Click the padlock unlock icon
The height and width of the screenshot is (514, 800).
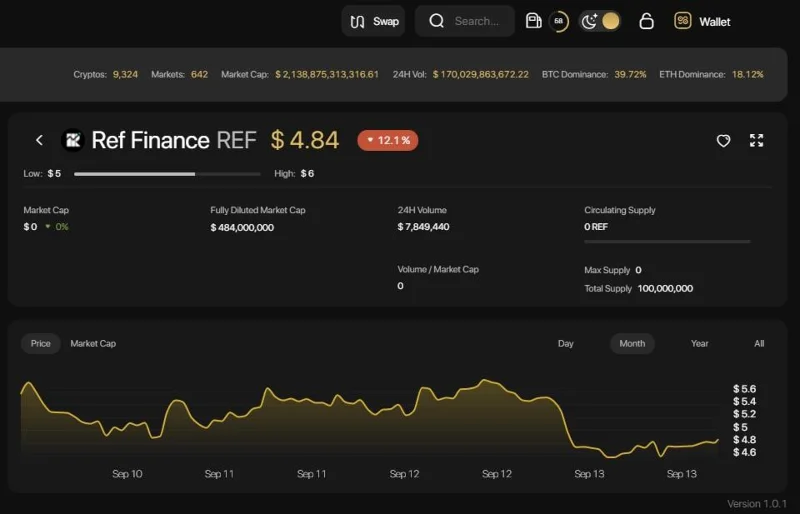pos(646,21)
